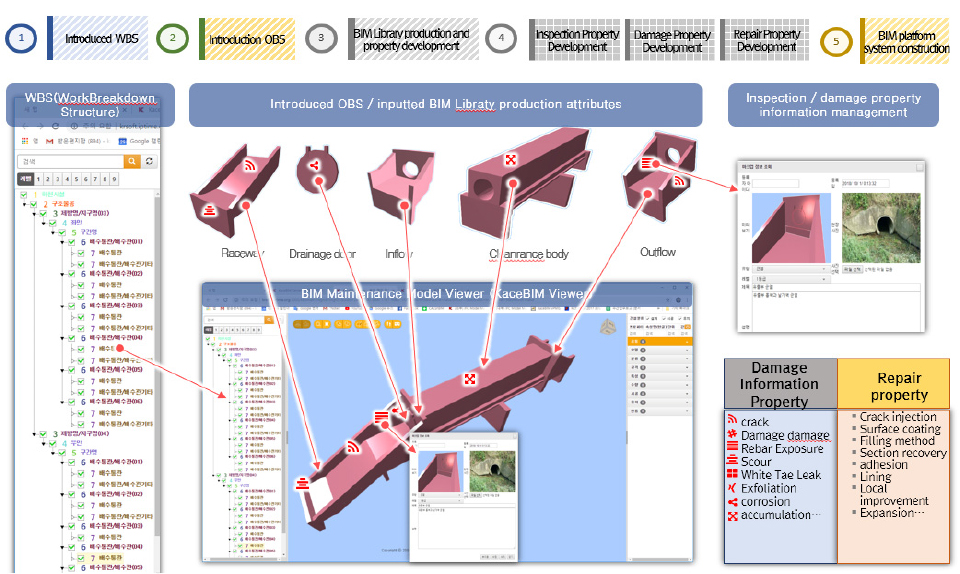Toggle checkbox of first level 6 node (02)
The image size is (960, 574).
[x=72, y=274]
